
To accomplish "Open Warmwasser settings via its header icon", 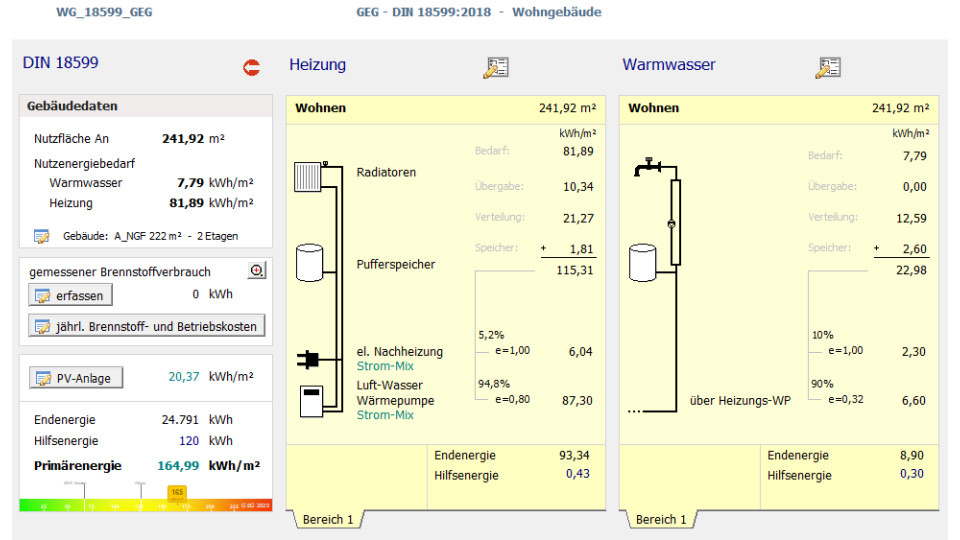I will 827,67.
